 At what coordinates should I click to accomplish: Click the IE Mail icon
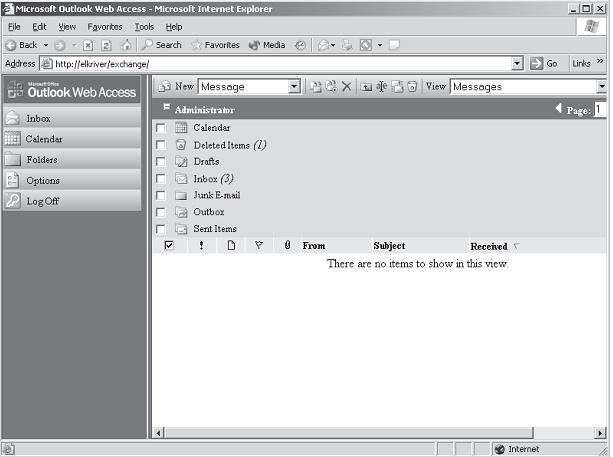(323, 46)
